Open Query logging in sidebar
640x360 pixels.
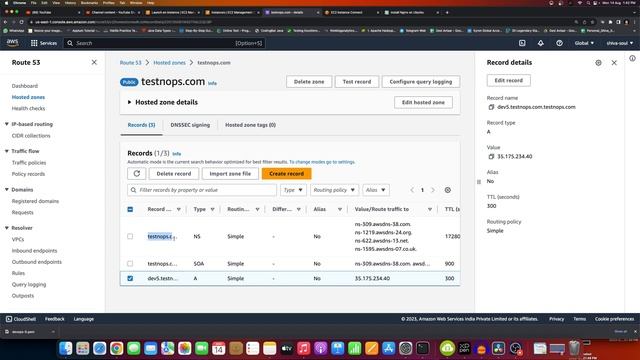[x=29, y=284]
